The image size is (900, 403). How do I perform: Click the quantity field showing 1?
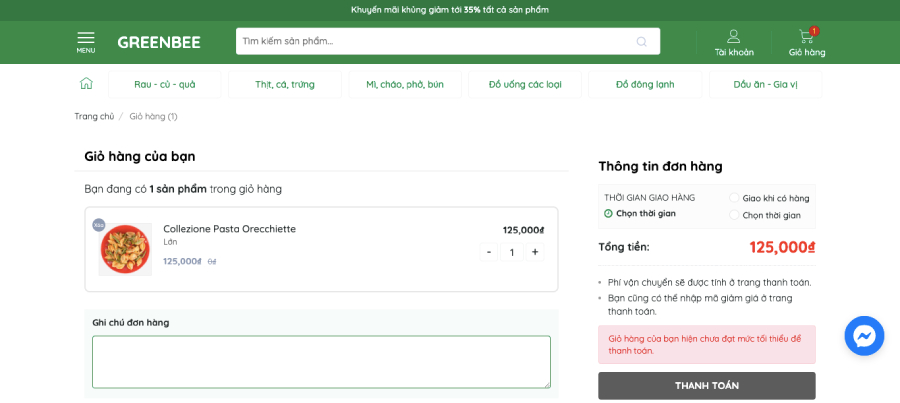512,252
